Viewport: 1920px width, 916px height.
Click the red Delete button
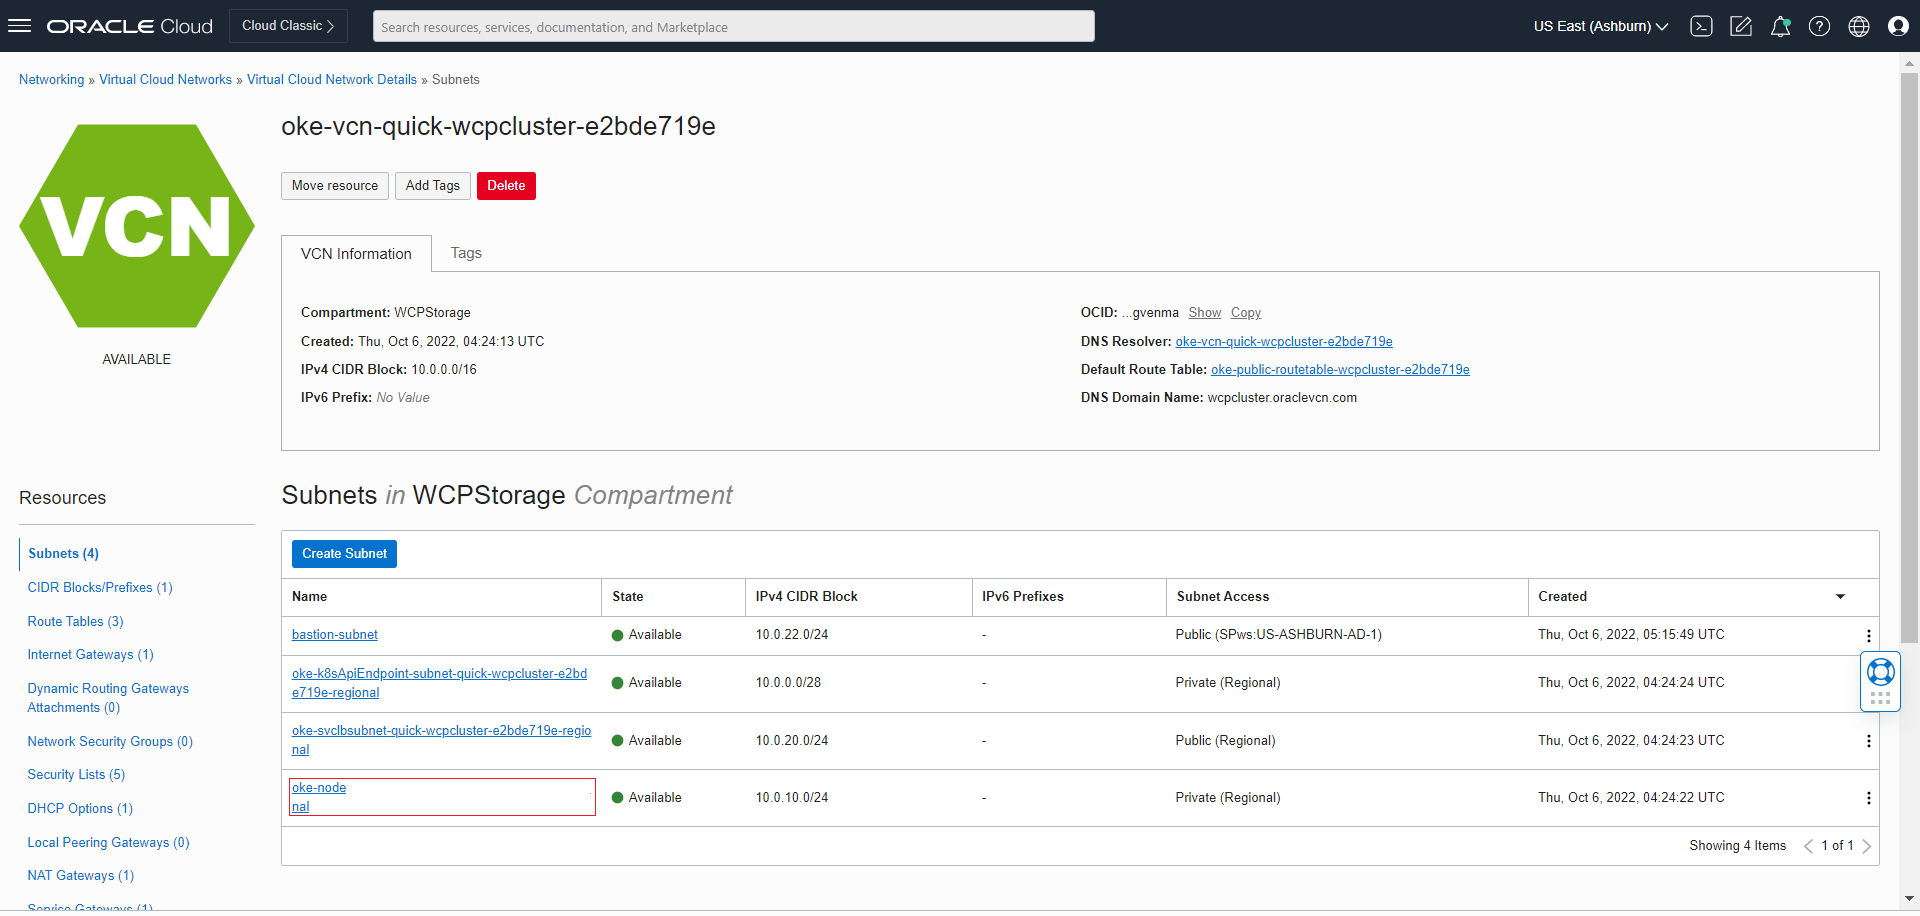[x=506, y=186]
